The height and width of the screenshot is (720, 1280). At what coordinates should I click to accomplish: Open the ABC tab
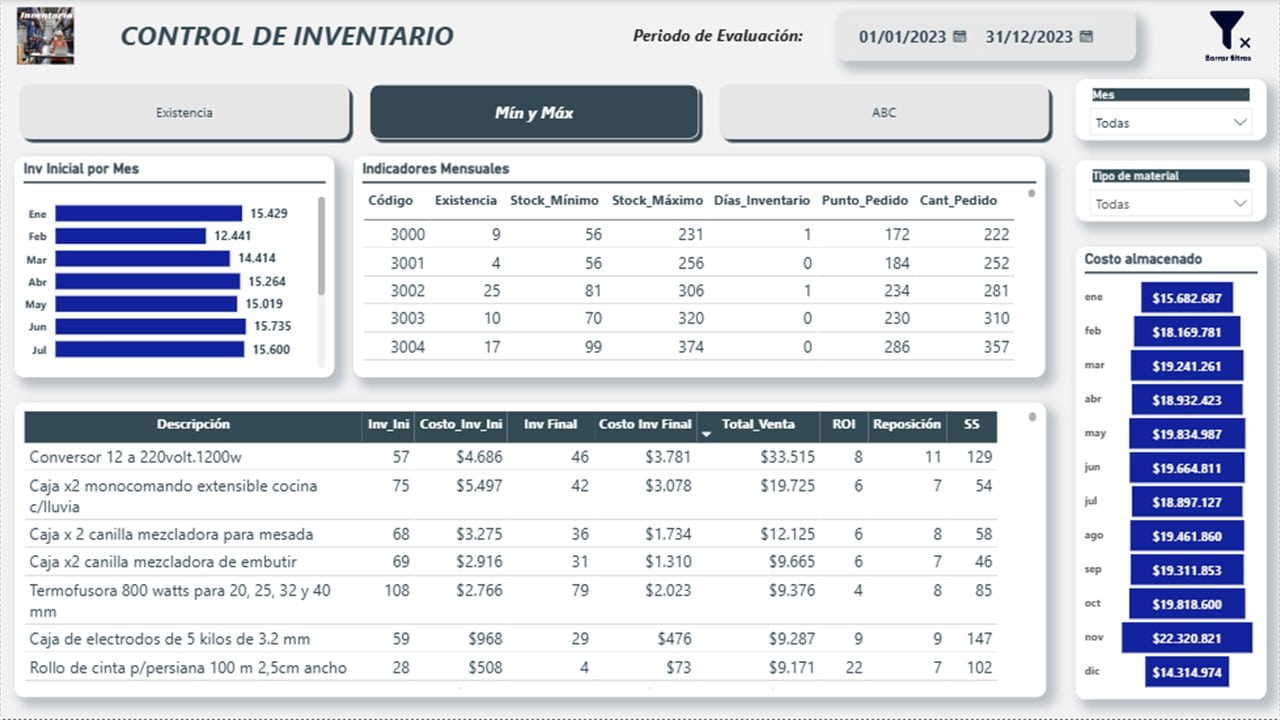click(x=884, y=113)
